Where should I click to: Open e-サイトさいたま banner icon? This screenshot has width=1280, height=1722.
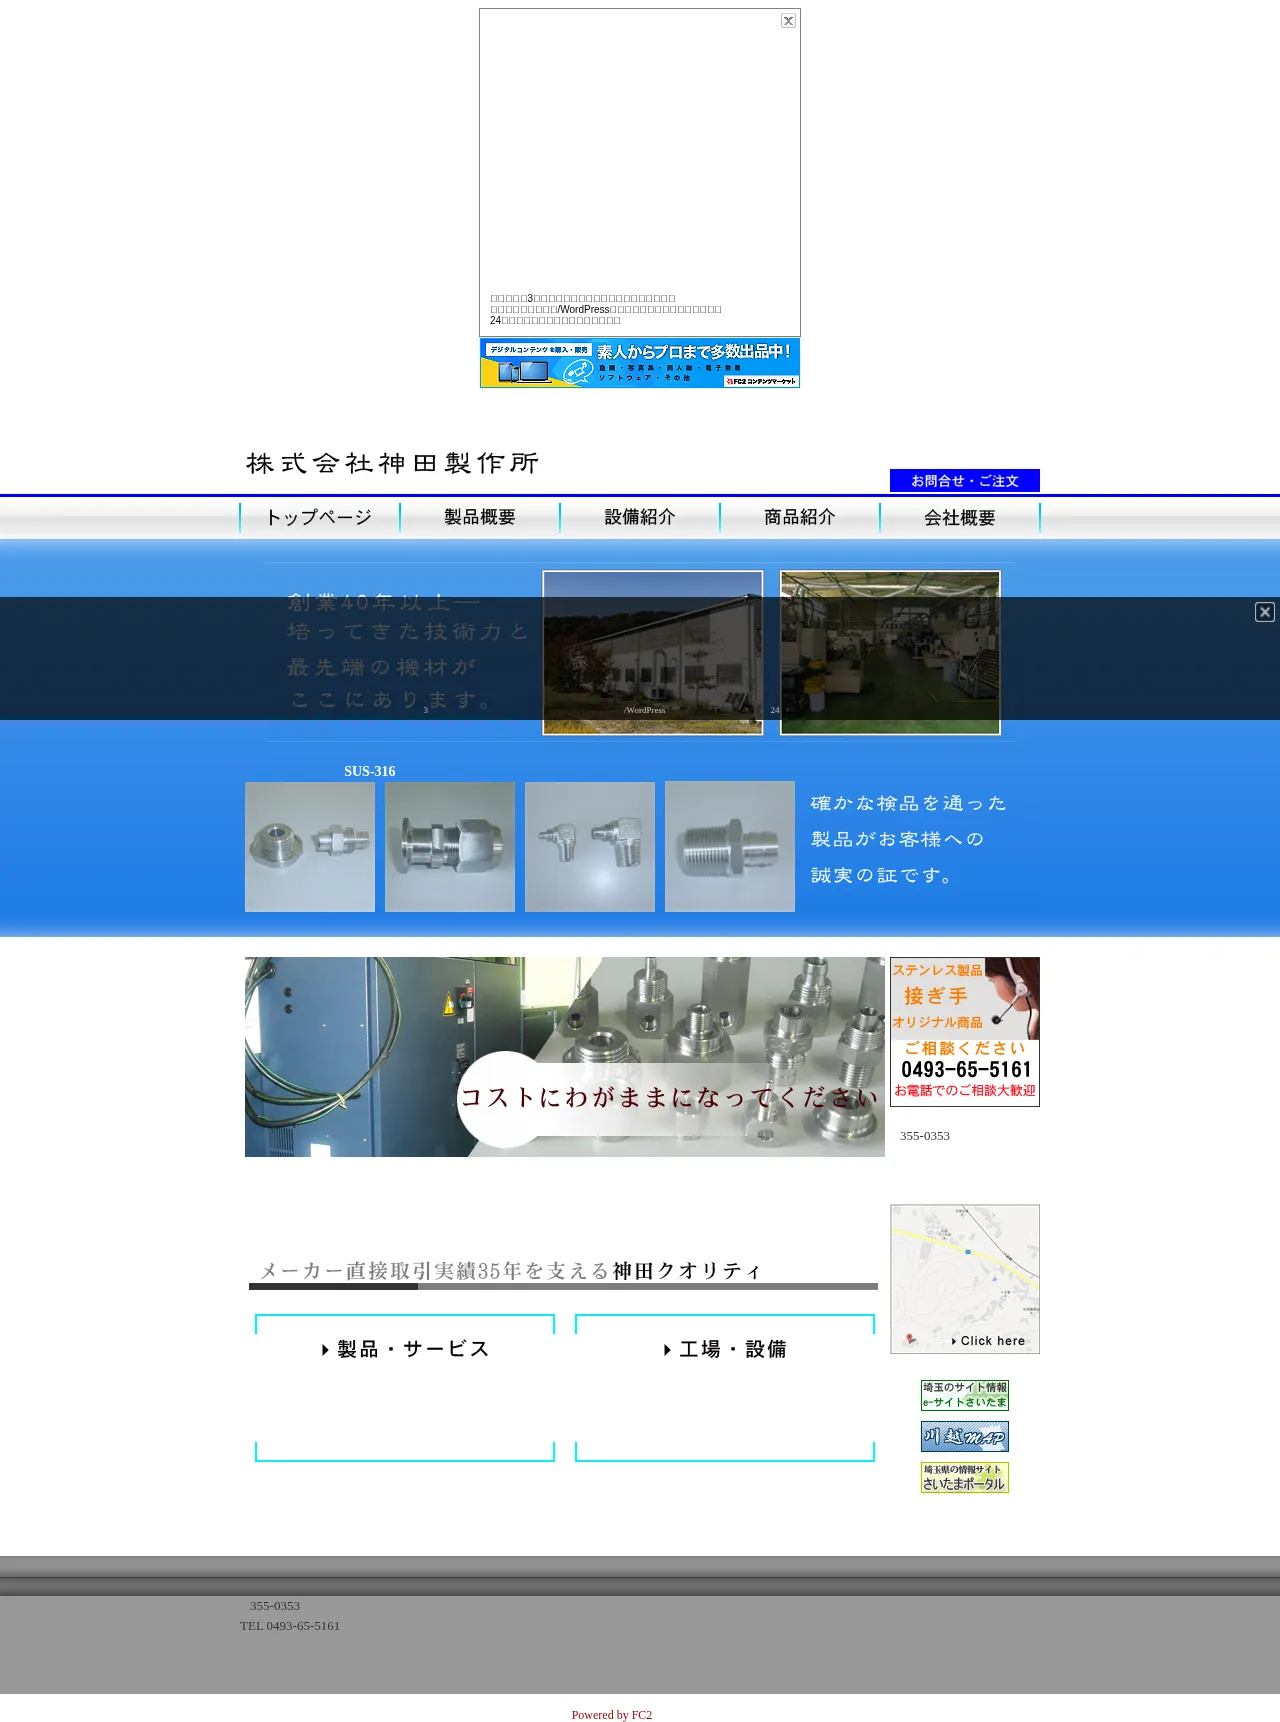(964, 1395)
